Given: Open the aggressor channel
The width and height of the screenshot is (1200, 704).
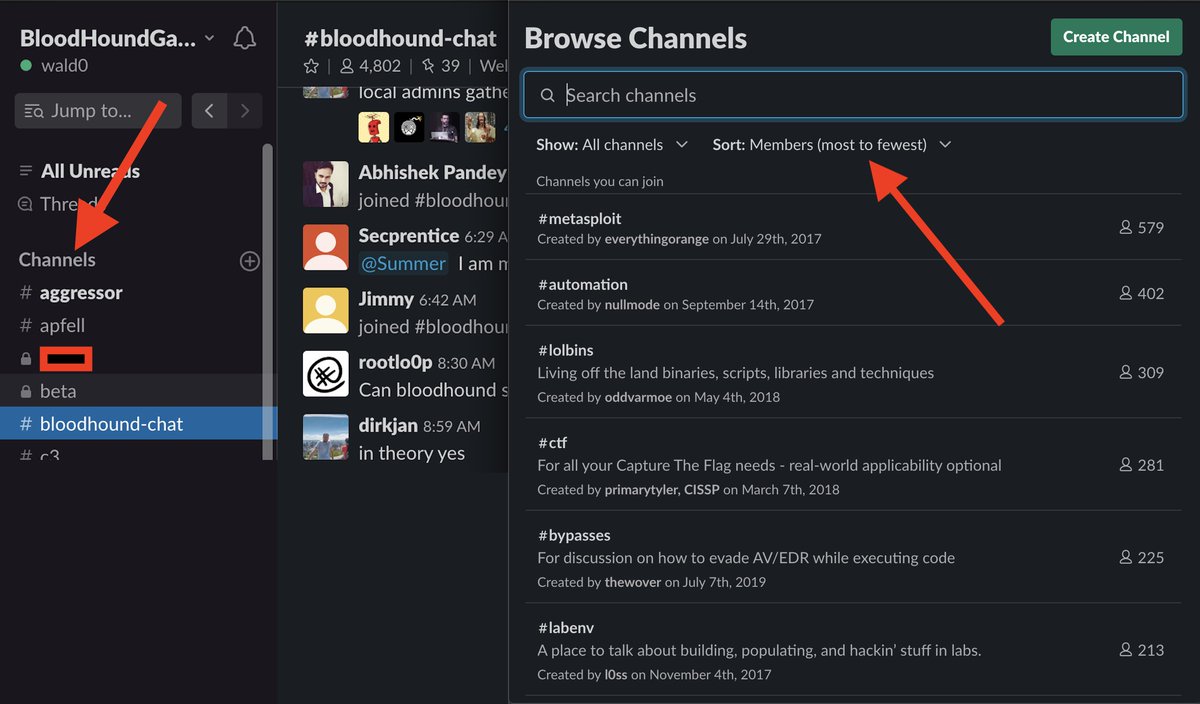Looking at the screenshot, I should tap(81, 293).
